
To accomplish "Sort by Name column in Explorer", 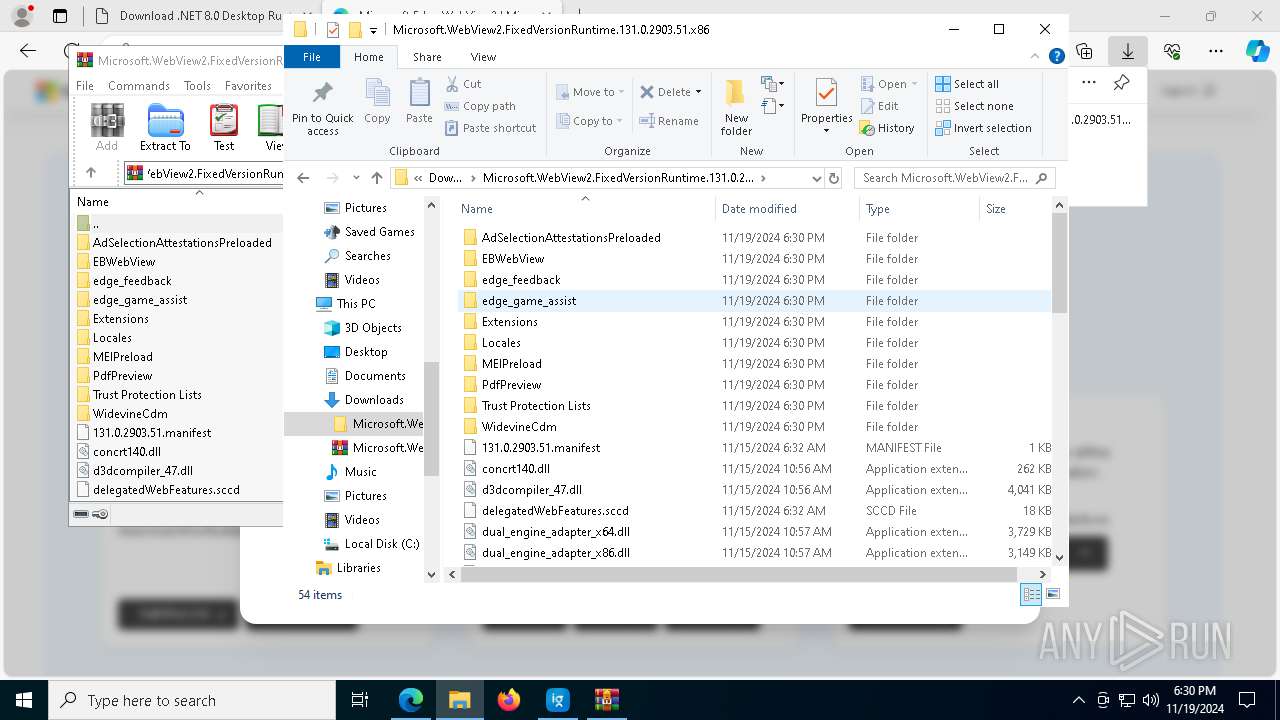I will pyautogui.click(x=585, y=209).
